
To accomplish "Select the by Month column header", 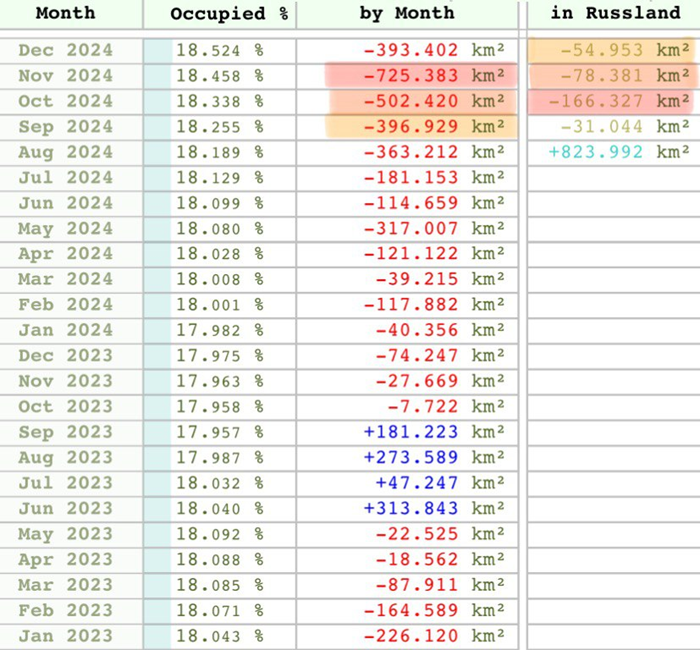I will click(406, 14).
